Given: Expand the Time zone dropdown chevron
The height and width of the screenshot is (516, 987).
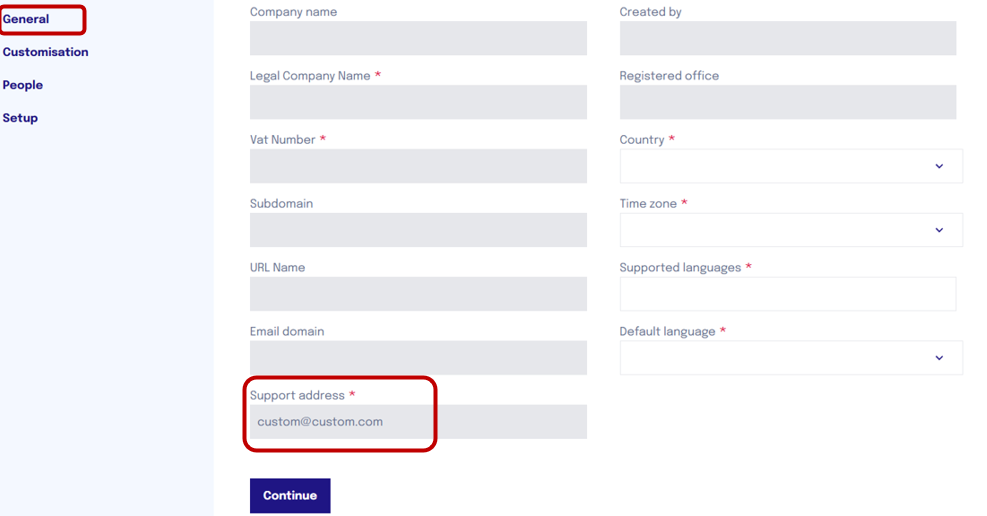Looking at the screenshot, I should (x=939, y=230).
